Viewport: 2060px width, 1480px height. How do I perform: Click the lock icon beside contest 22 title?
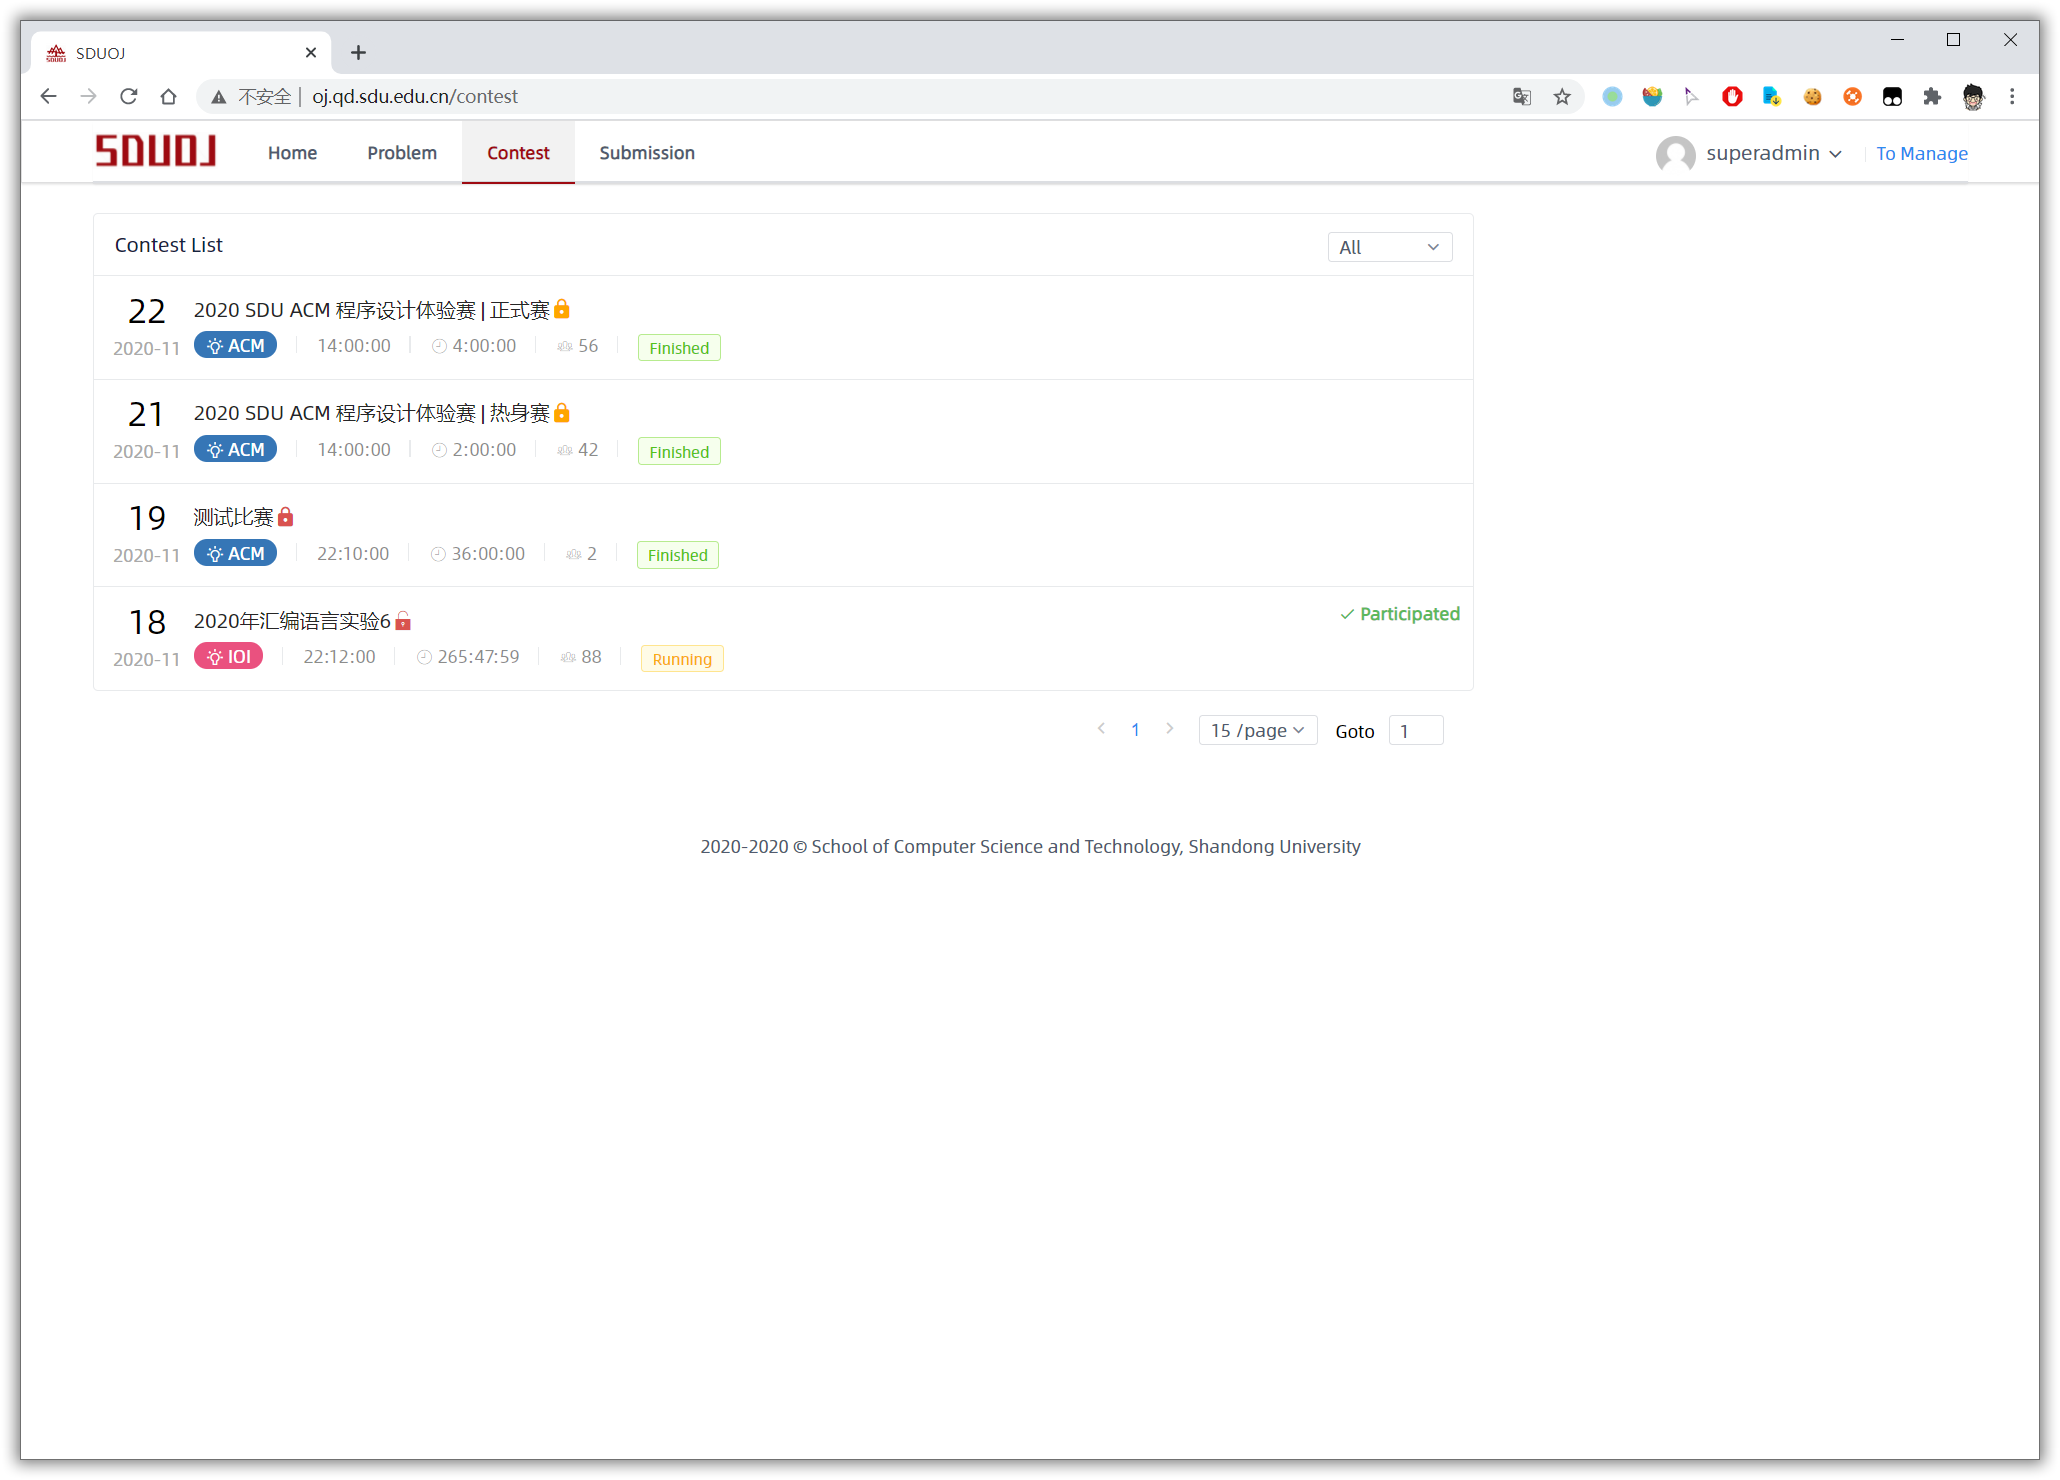pos(562,309)
